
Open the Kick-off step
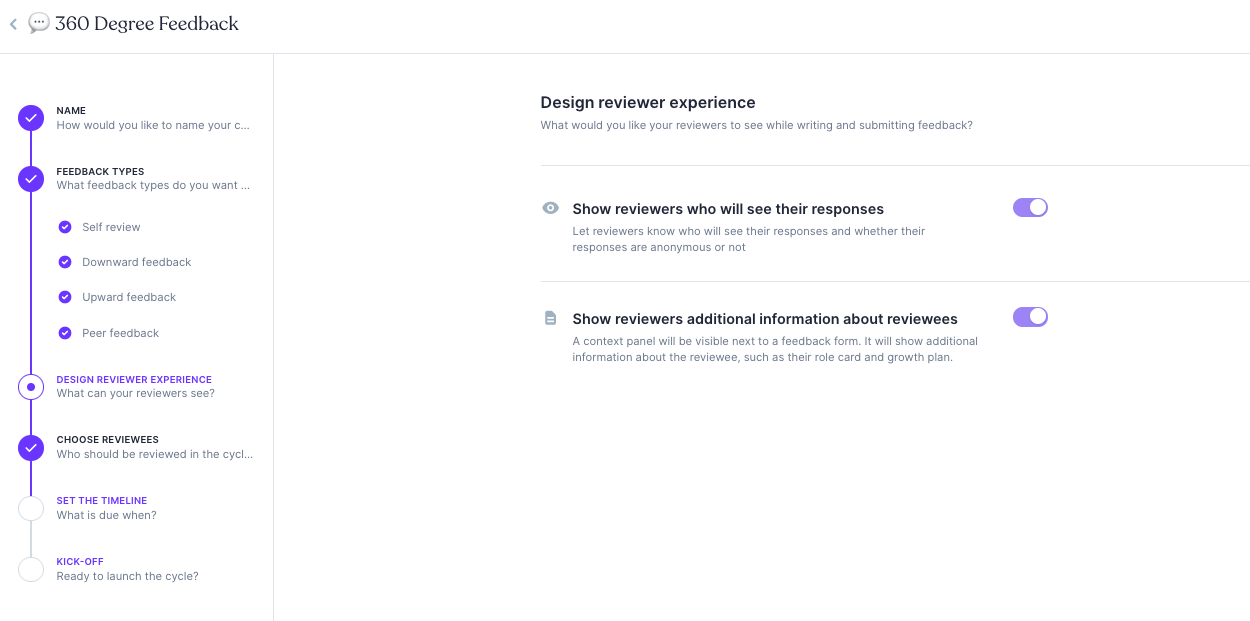[80, 562]
